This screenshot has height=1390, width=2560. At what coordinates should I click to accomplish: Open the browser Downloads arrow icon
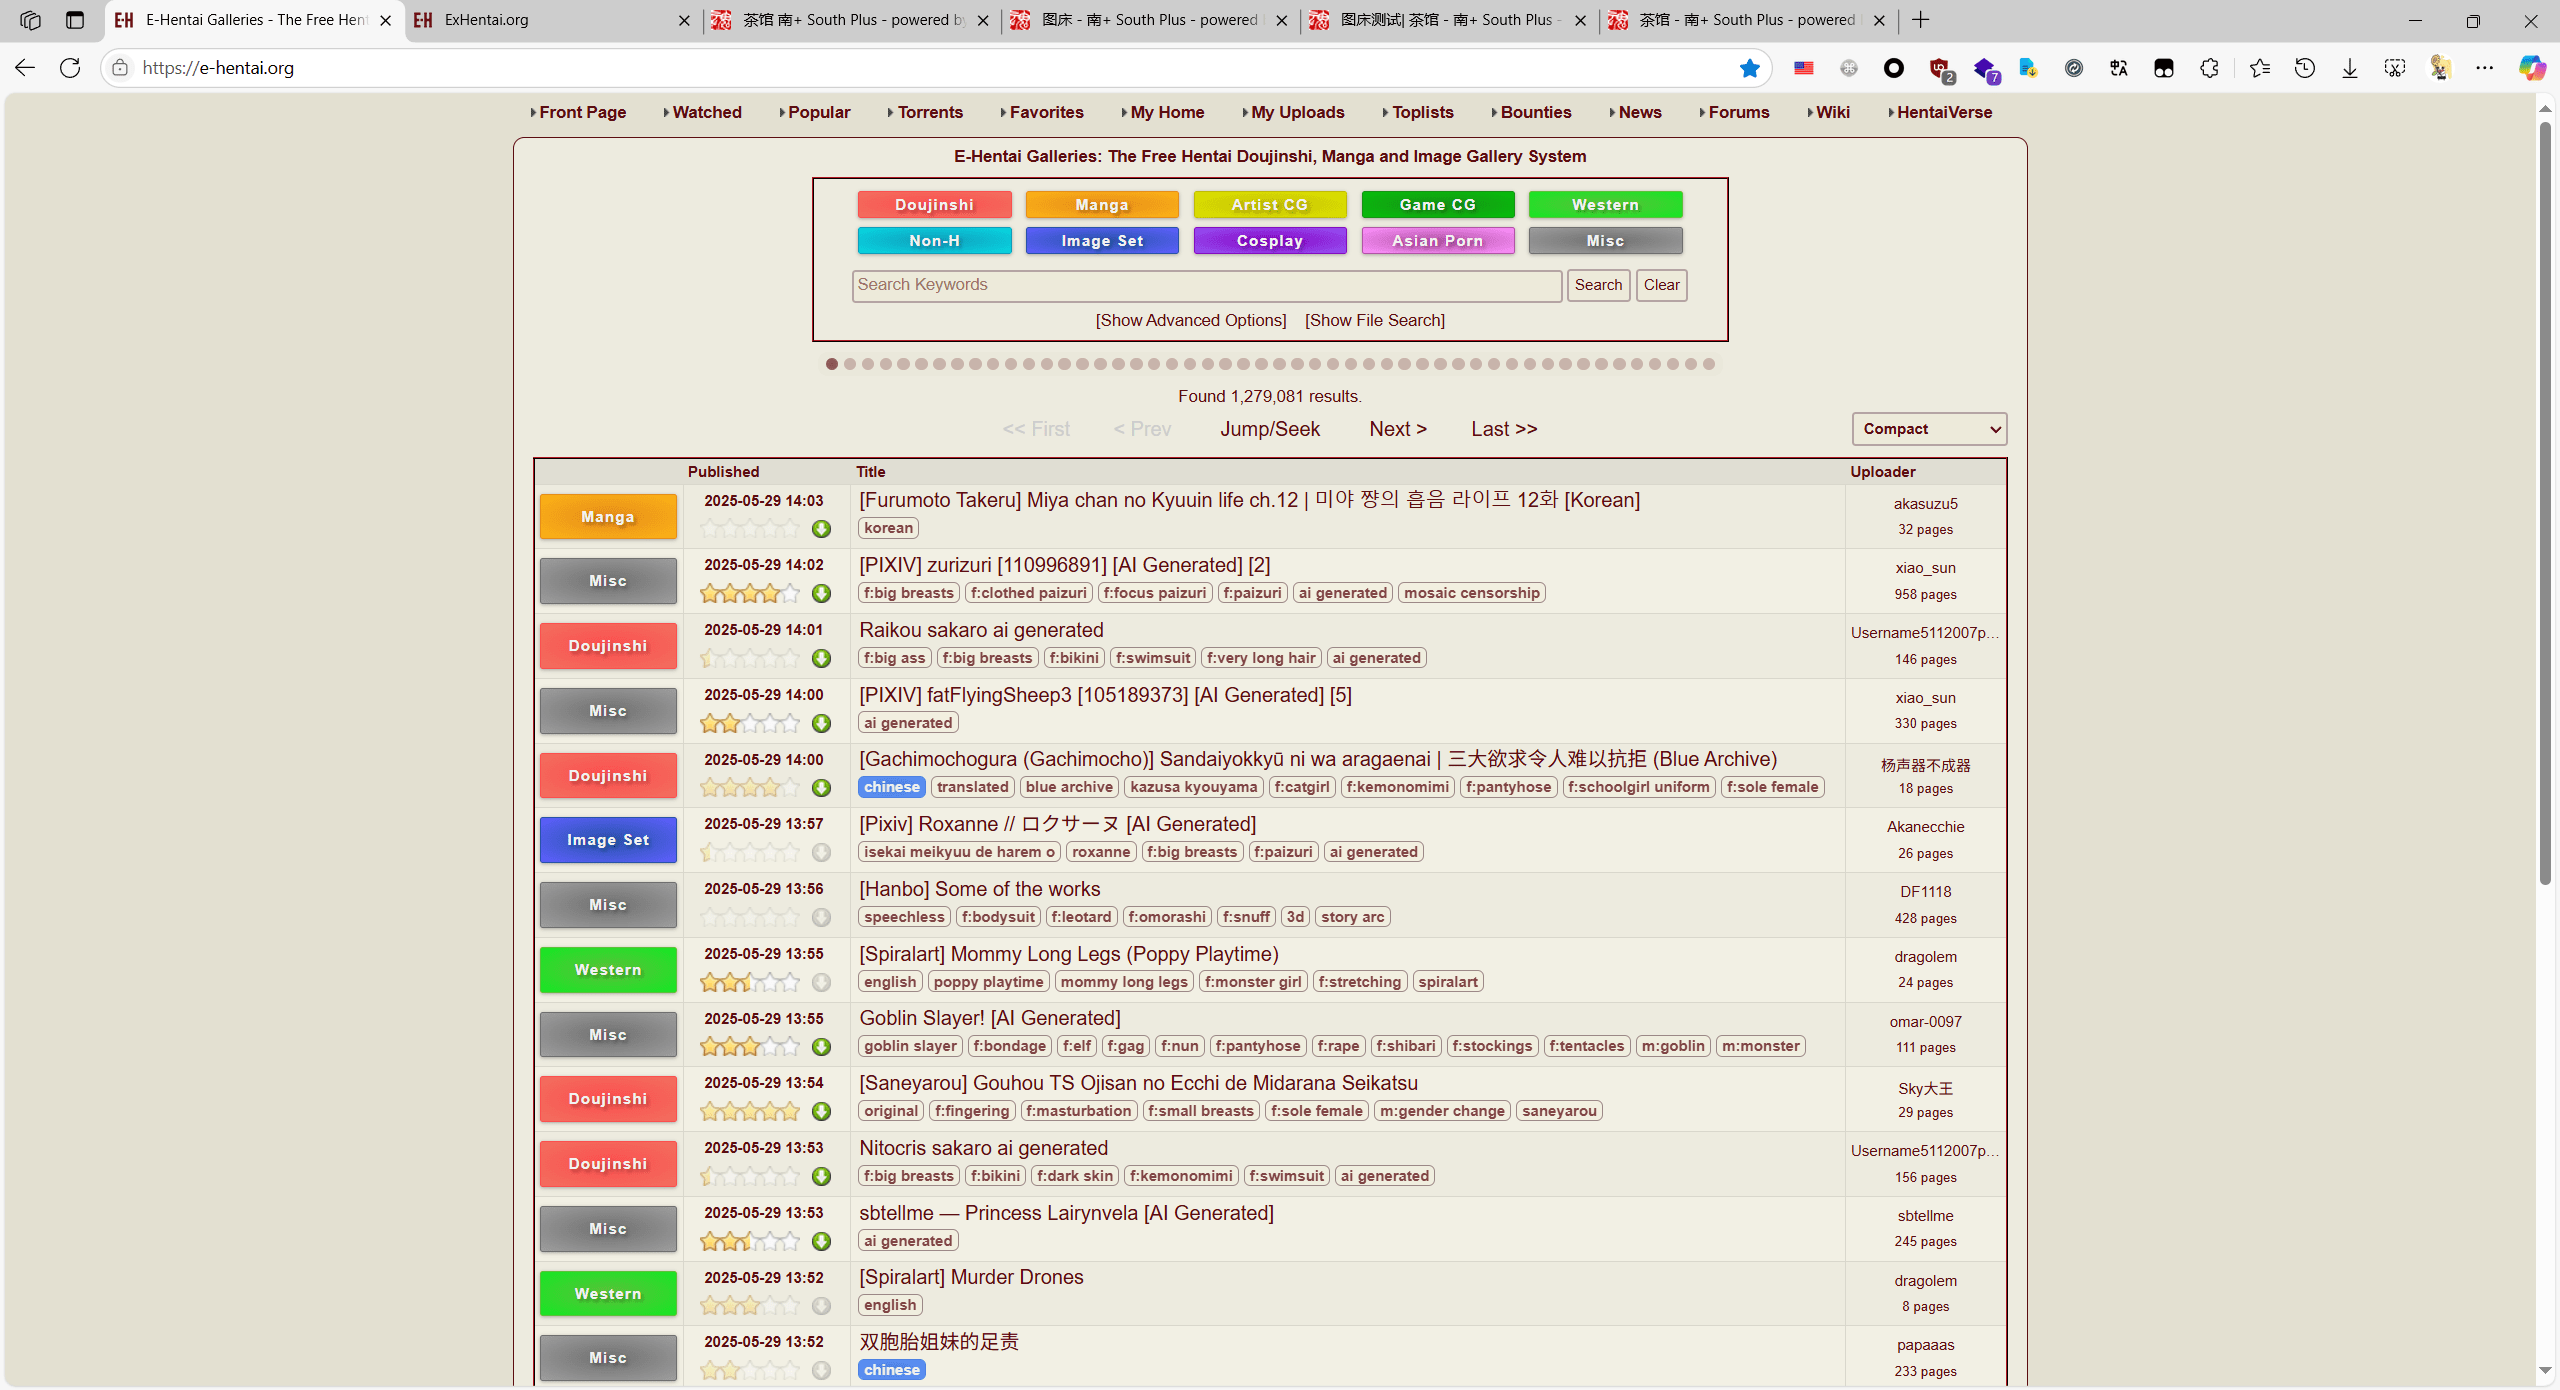(2349, 68)
